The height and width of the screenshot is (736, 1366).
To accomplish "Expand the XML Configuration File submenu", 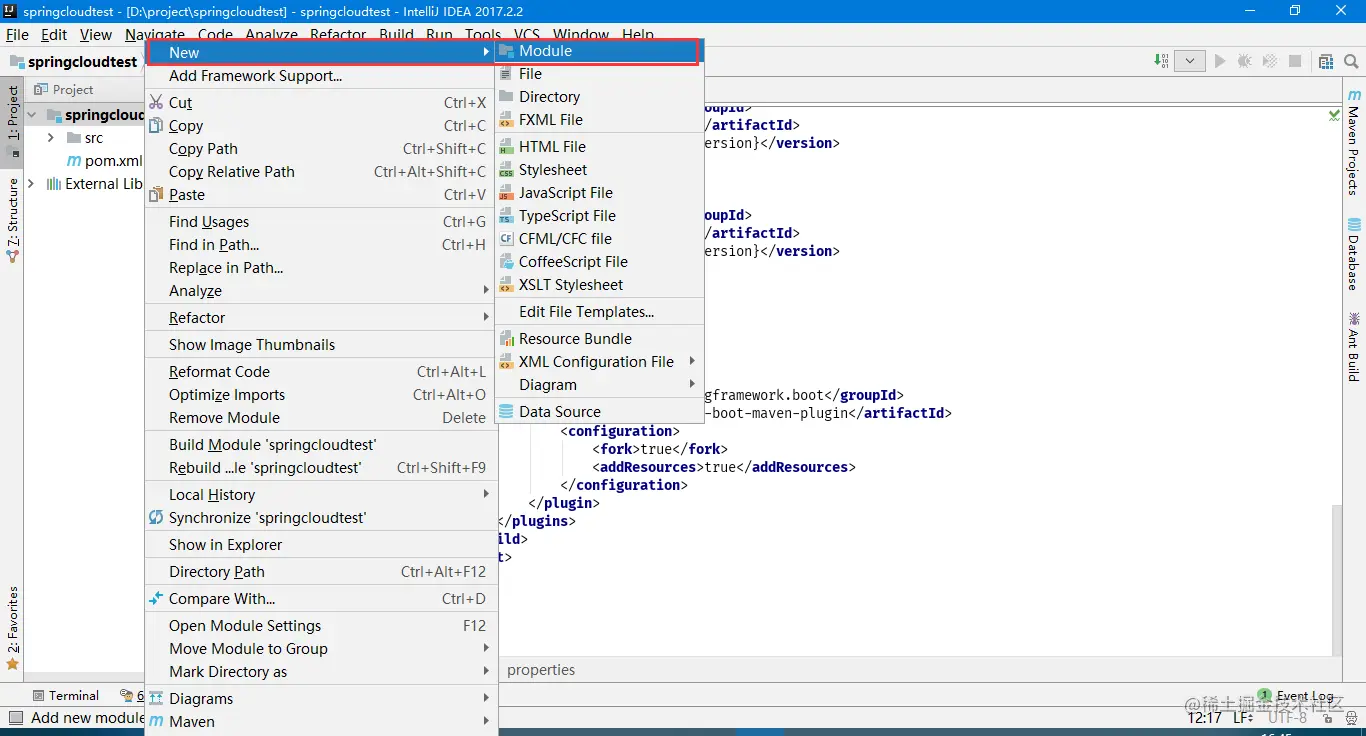I will pos(600,362).
